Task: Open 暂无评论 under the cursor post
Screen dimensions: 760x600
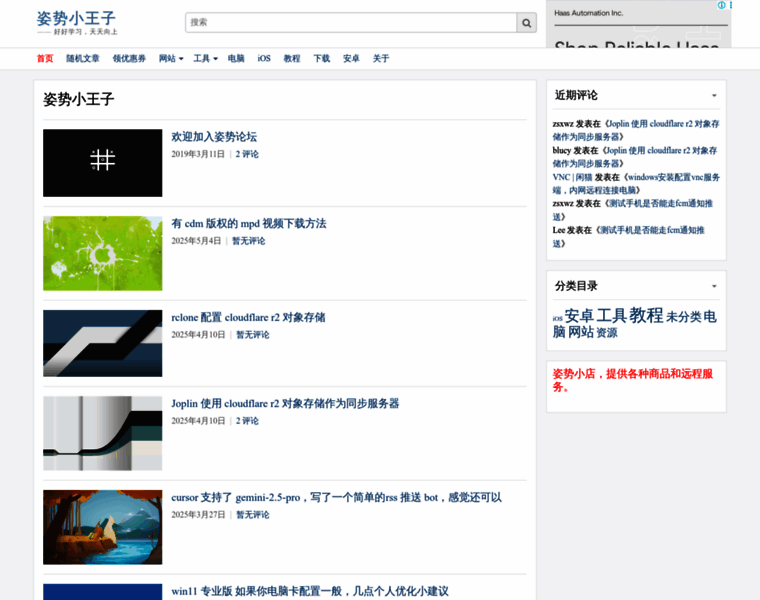Action: (x=253, y=515)
